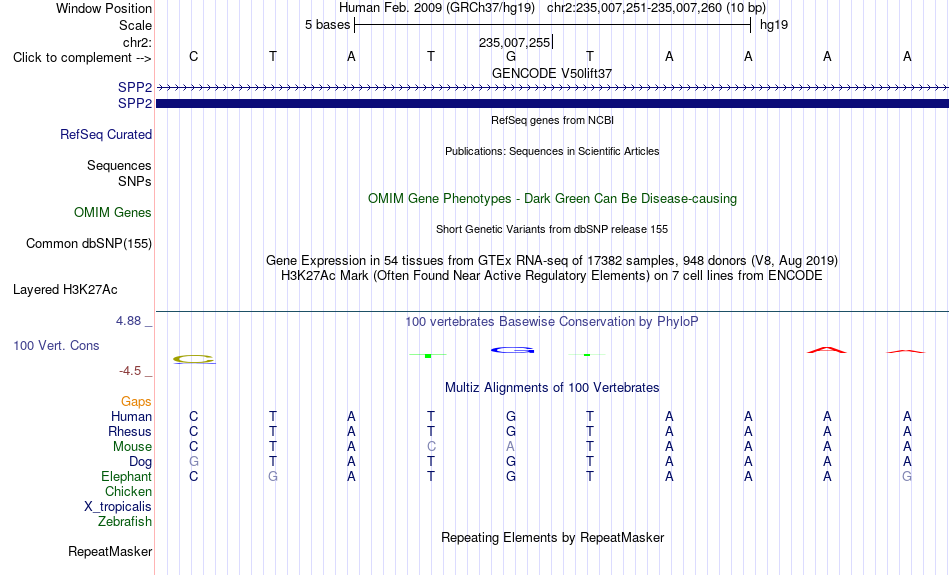Click the yellow C conservation logo glyph
Viewport: 950px width, 575px height.
[194, 359]
